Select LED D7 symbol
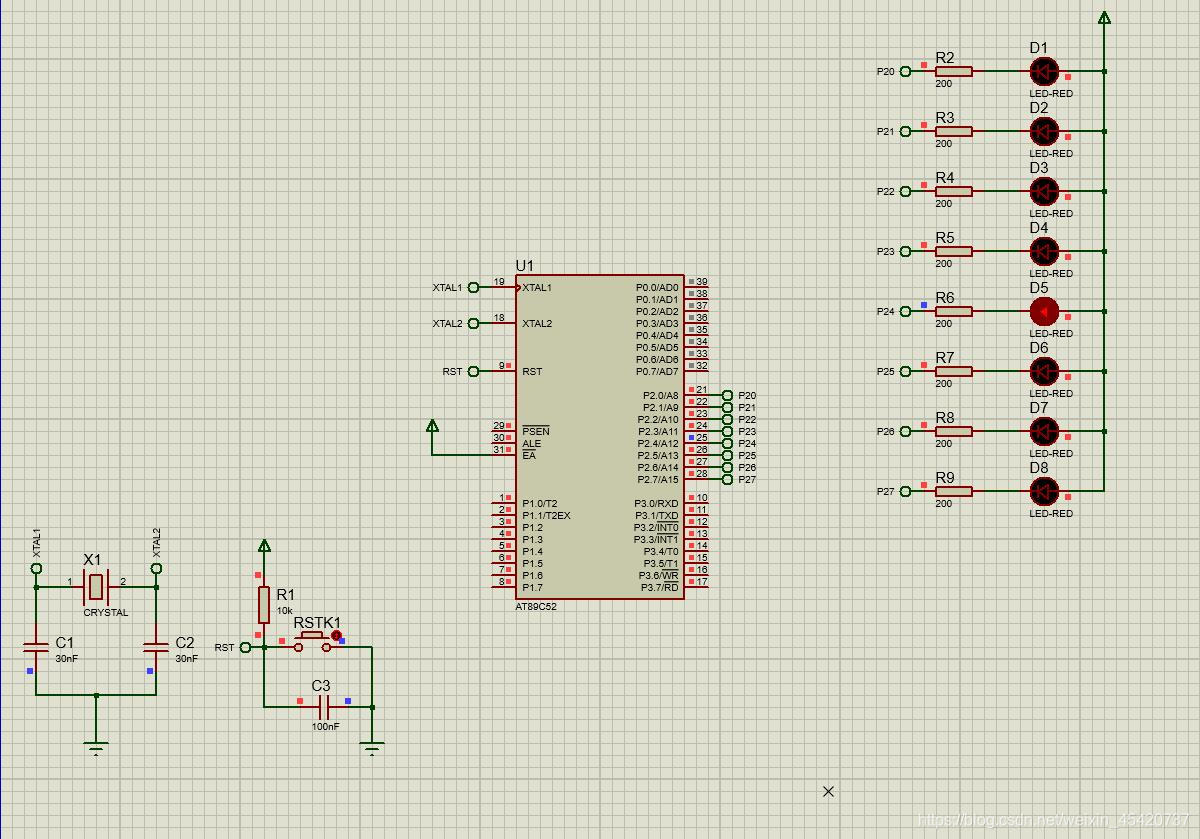The width and height of the screenshot is (1200, 839). coord(1044,431)
